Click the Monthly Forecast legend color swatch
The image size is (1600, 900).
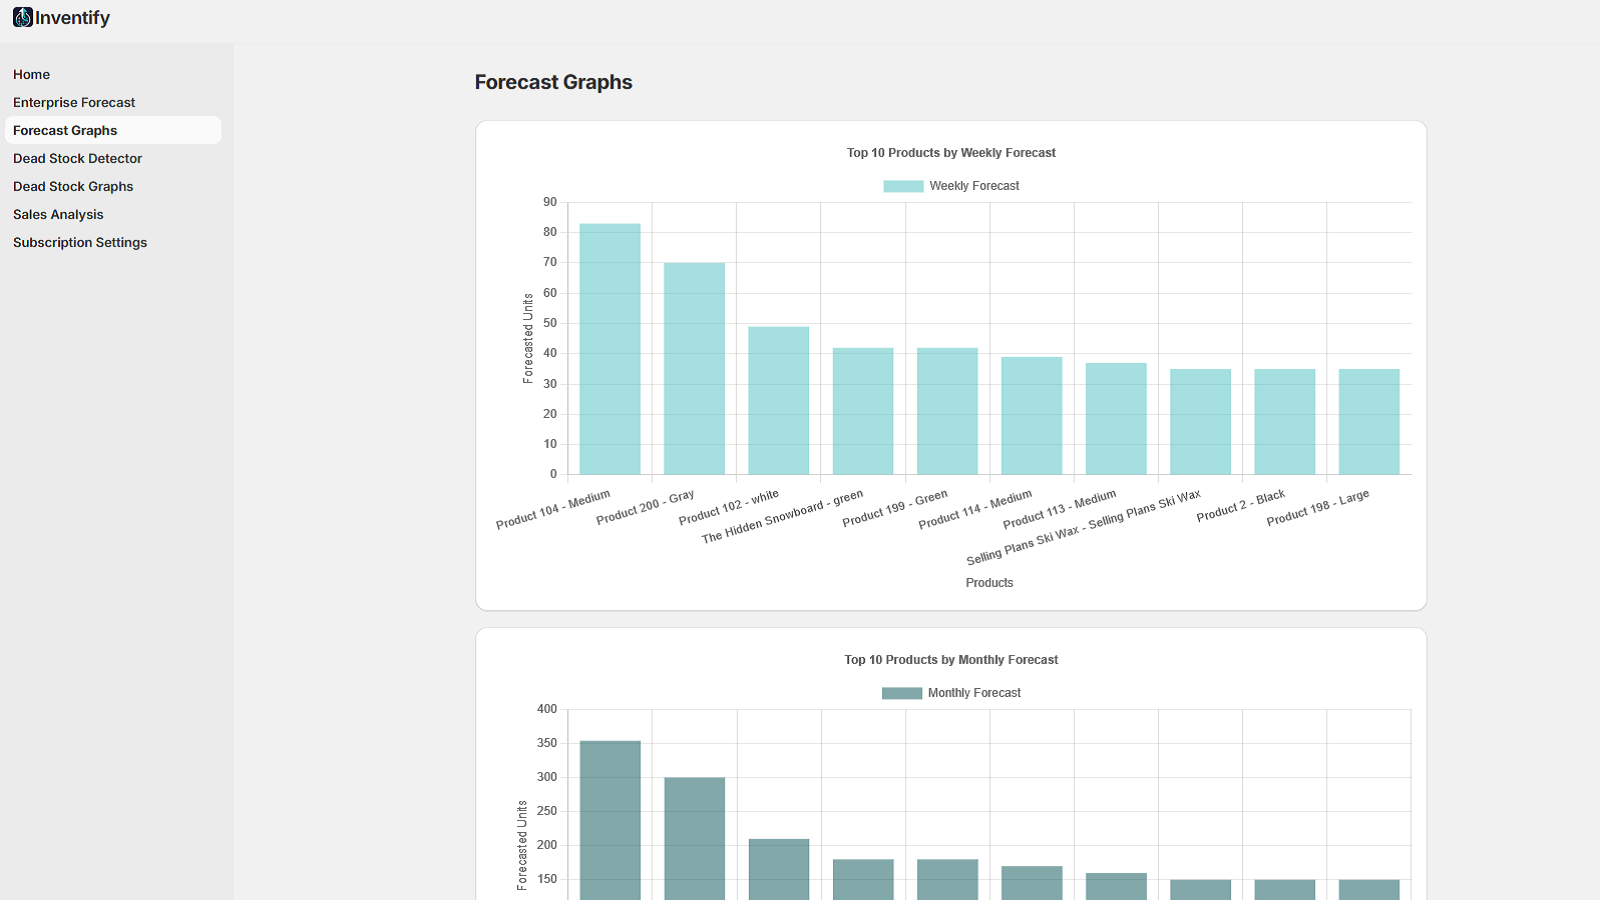[900, 692]
